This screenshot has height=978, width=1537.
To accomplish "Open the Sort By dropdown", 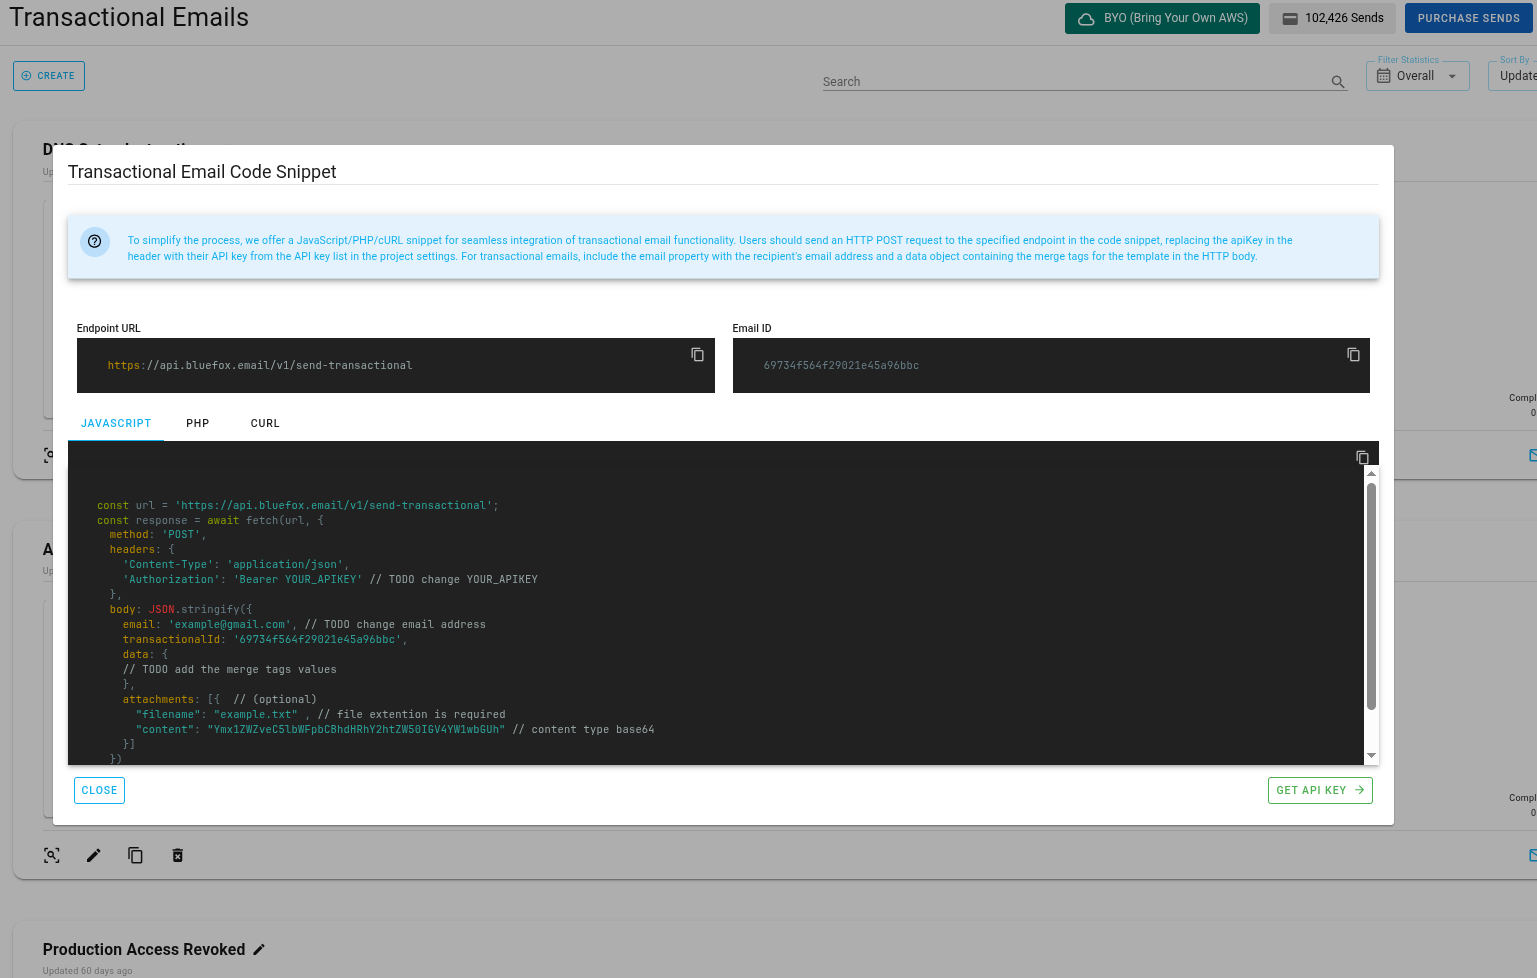I will (1515, 75).
